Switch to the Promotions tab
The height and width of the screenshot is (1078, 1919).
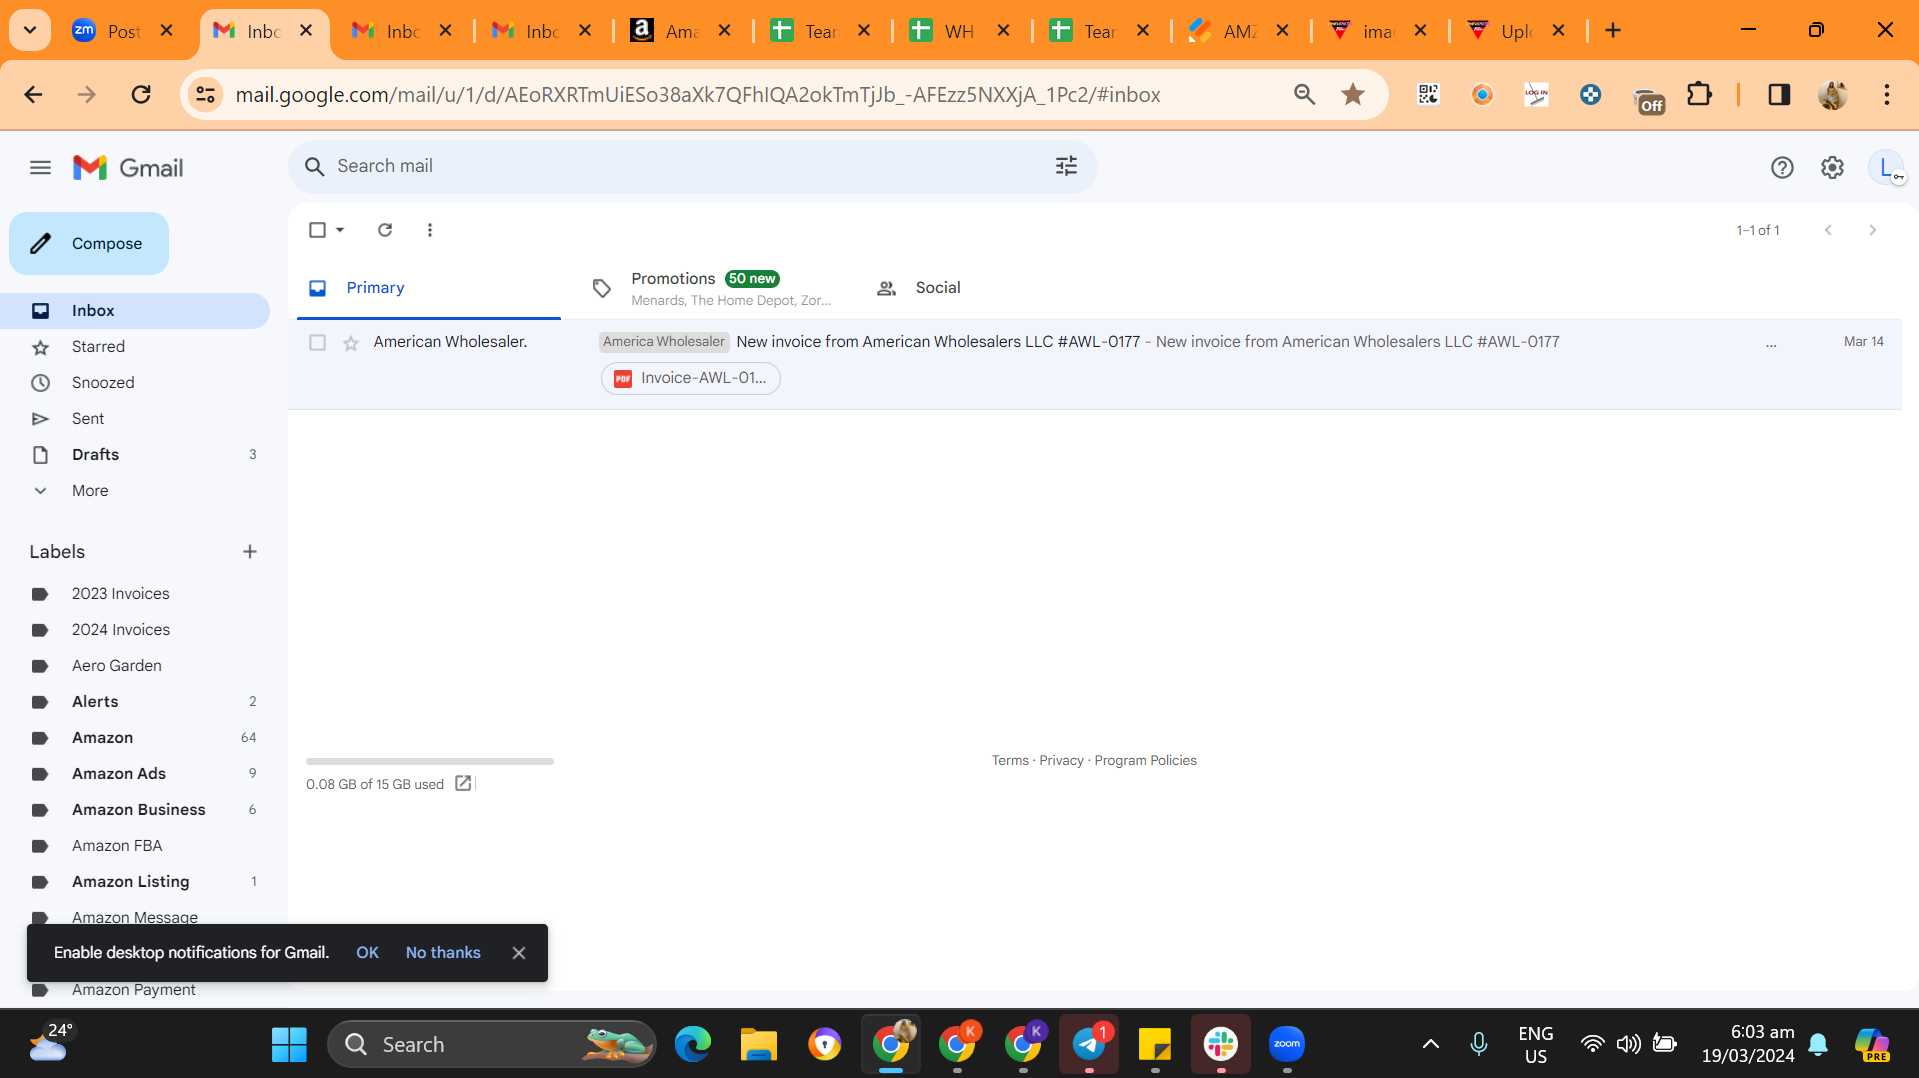tap(712, 288)
